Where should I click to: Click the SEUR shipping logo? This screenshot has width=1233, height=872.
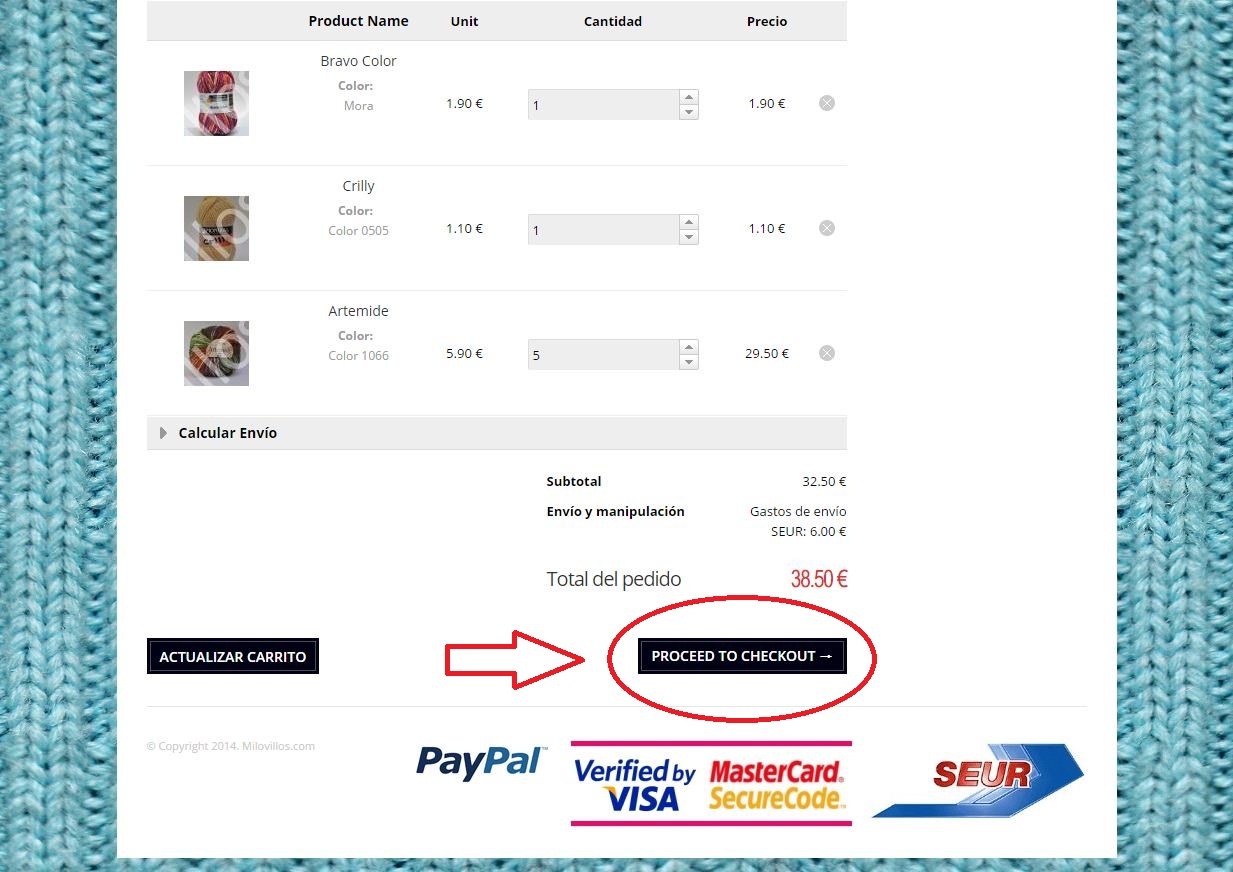tap(978, 780)
